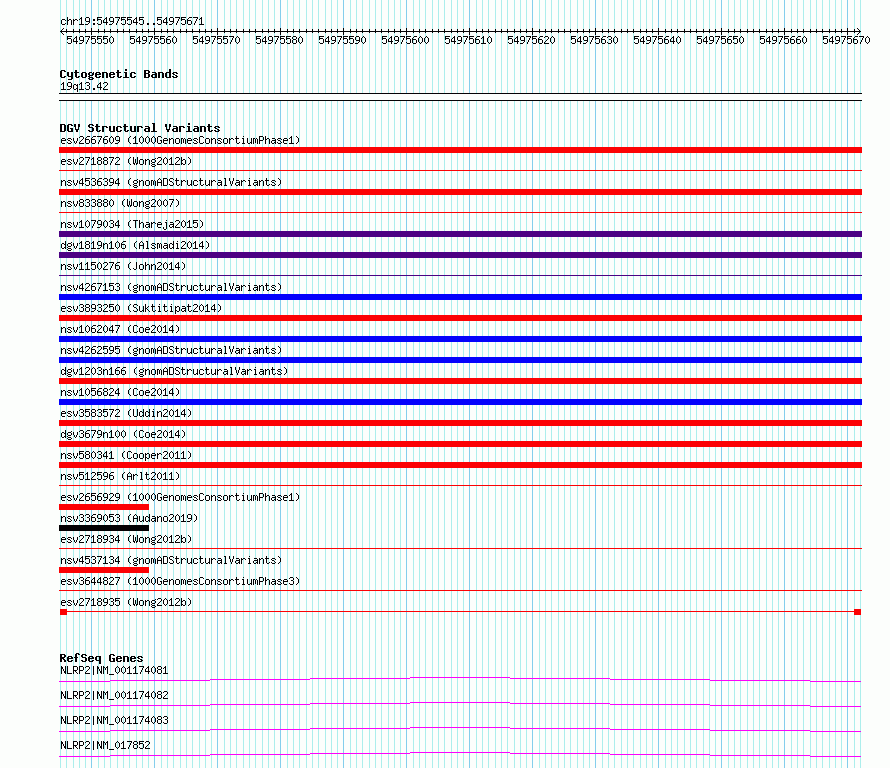The width and height of the screenshot is (890, 768).
Task: Click variant nsv580341 (Cooper2011)
Action: point(126,455)
